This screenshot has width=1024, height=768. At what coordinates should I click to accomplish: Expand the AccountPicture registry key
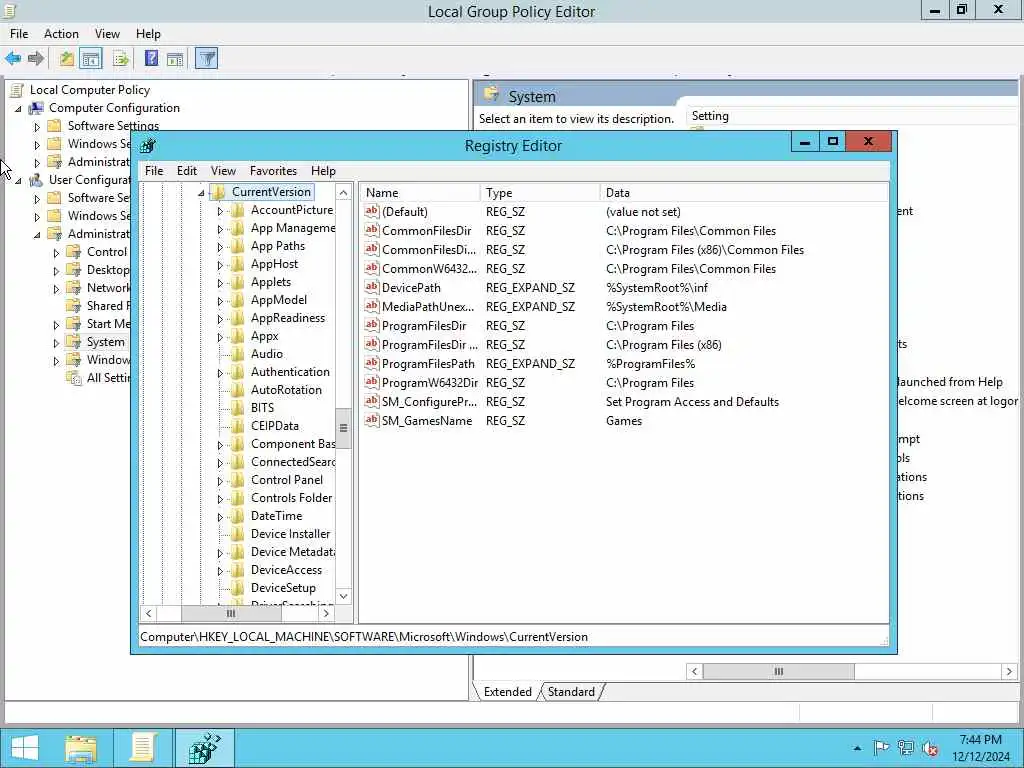click(x=220, y=211)
